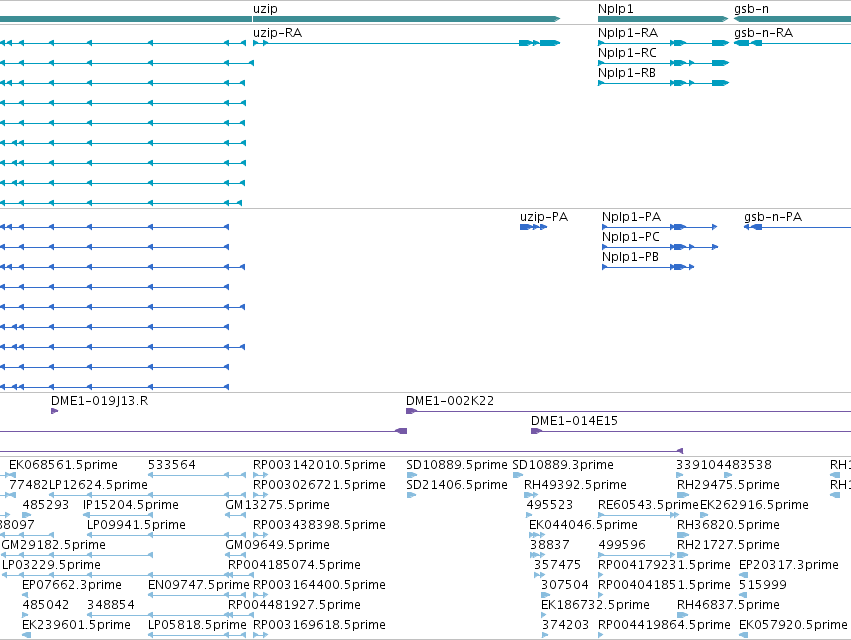Select EST SD21406.5prime

tap(456, 485)
